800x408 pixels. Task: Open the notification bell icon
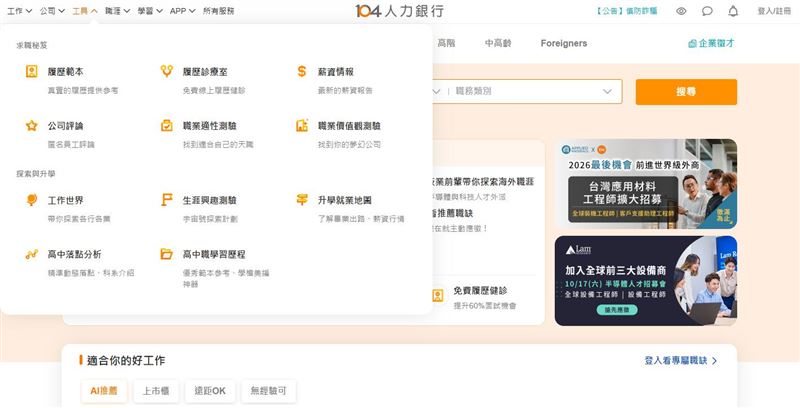tap(733, 11)
